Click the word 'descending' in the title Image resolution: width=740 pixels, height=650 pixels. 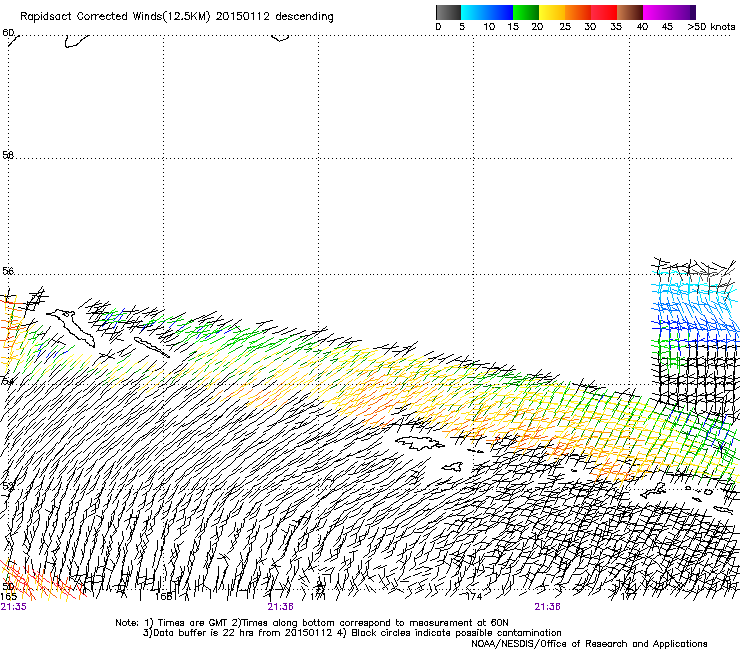click(x=304, y=17)
